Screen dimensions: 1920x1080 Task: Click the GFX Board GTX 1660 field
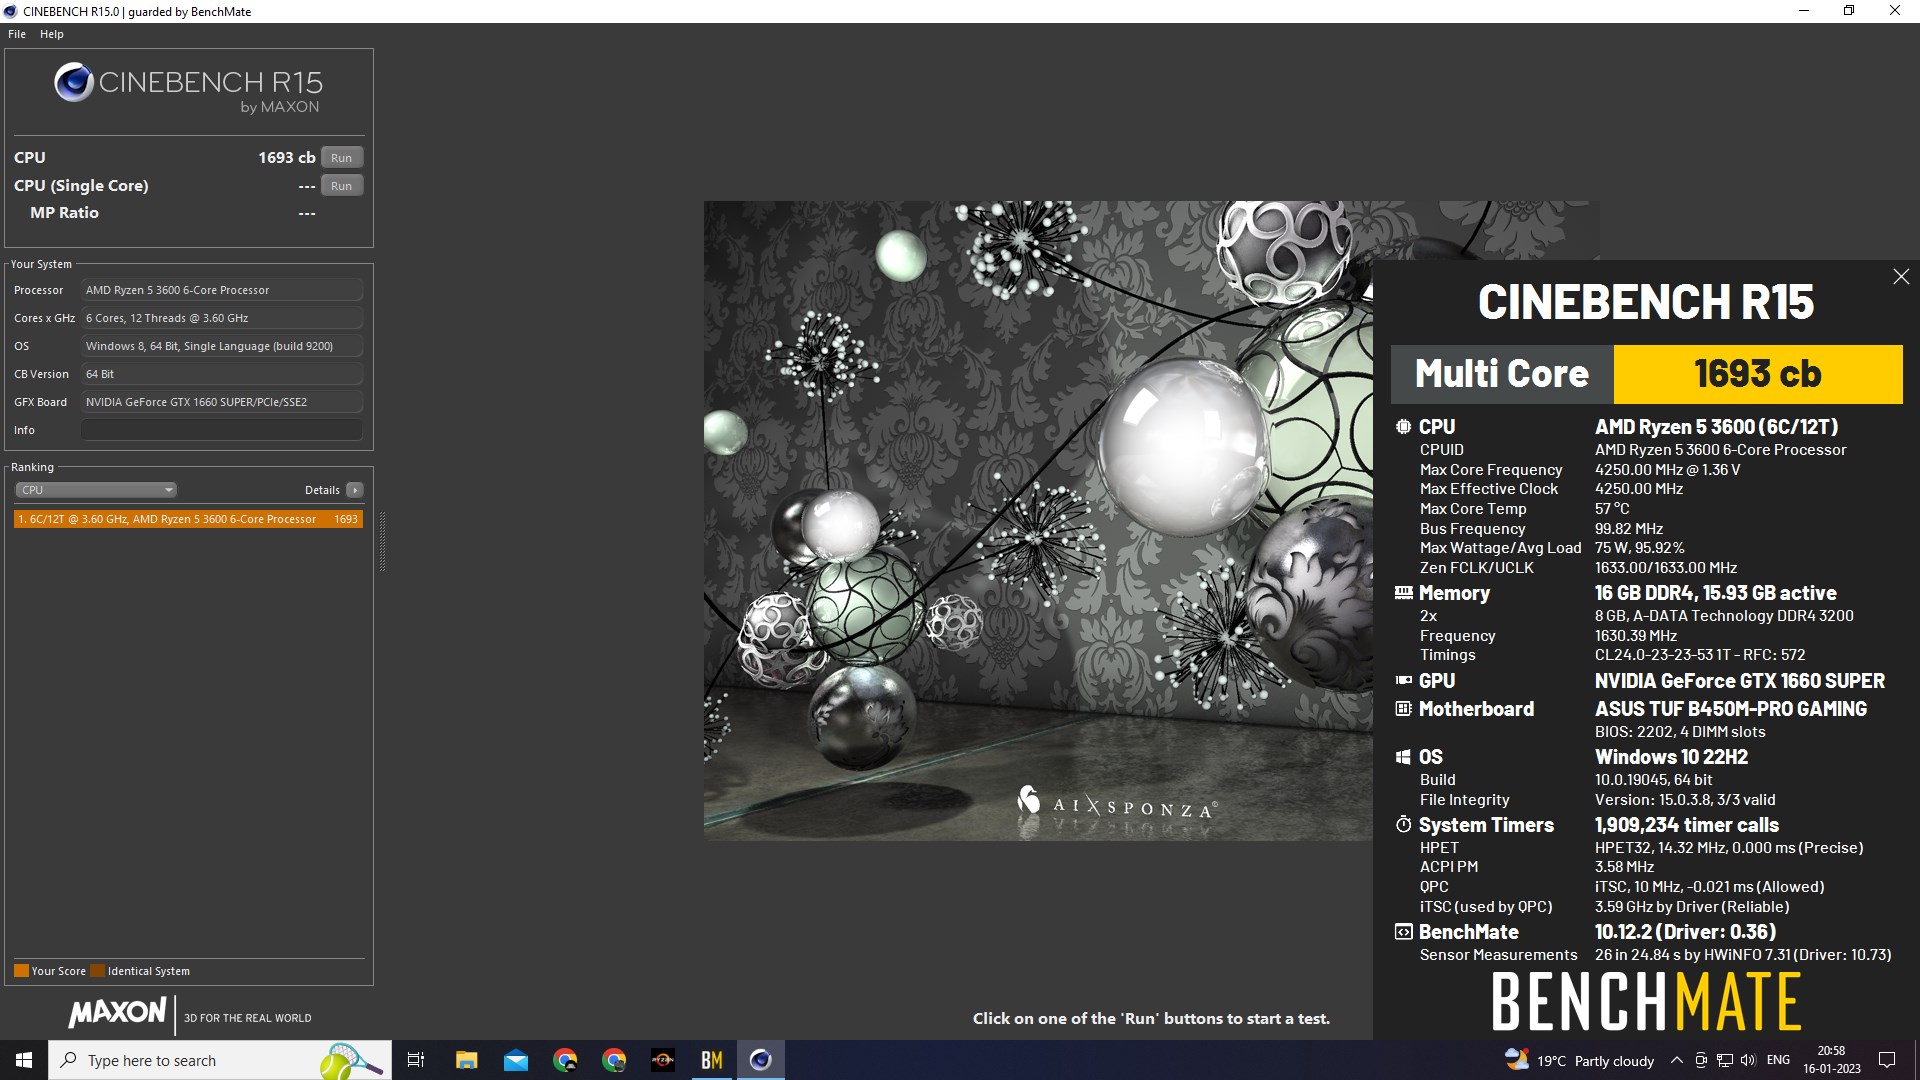click(221, 402)
